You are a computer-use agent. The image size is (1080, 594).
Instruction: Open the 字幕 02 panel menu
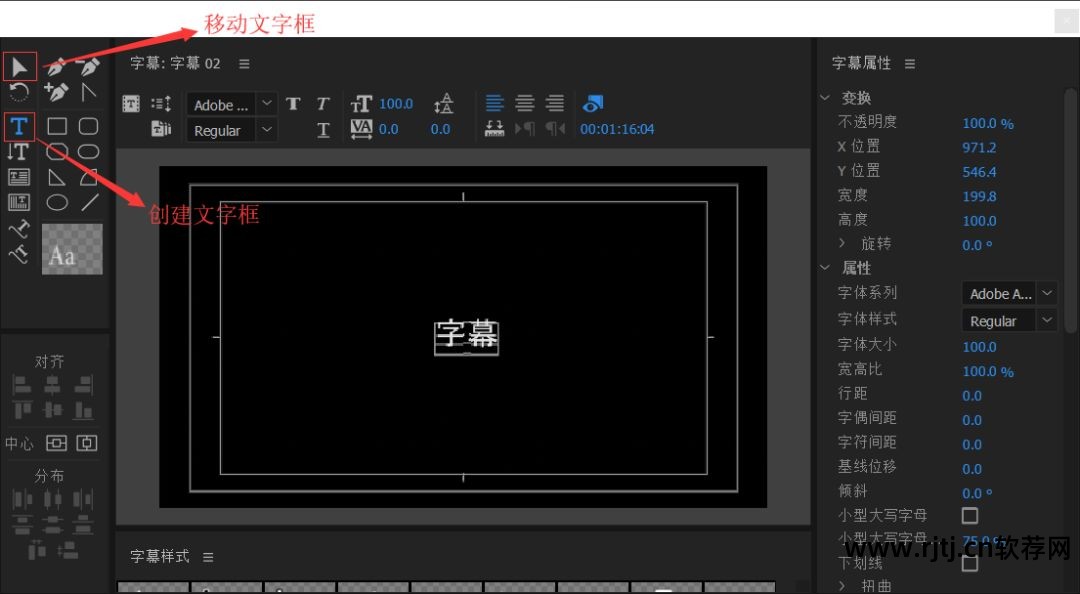tap(244, 63)
